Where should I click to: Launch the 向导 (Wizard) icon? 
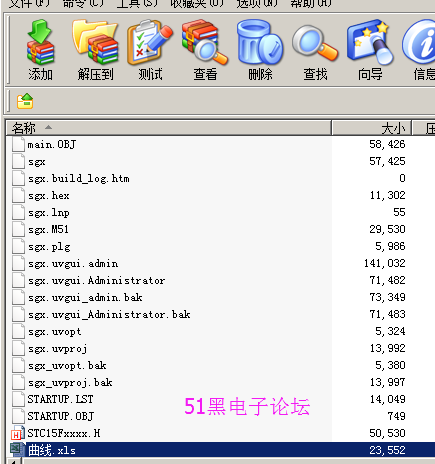point(370,50)
